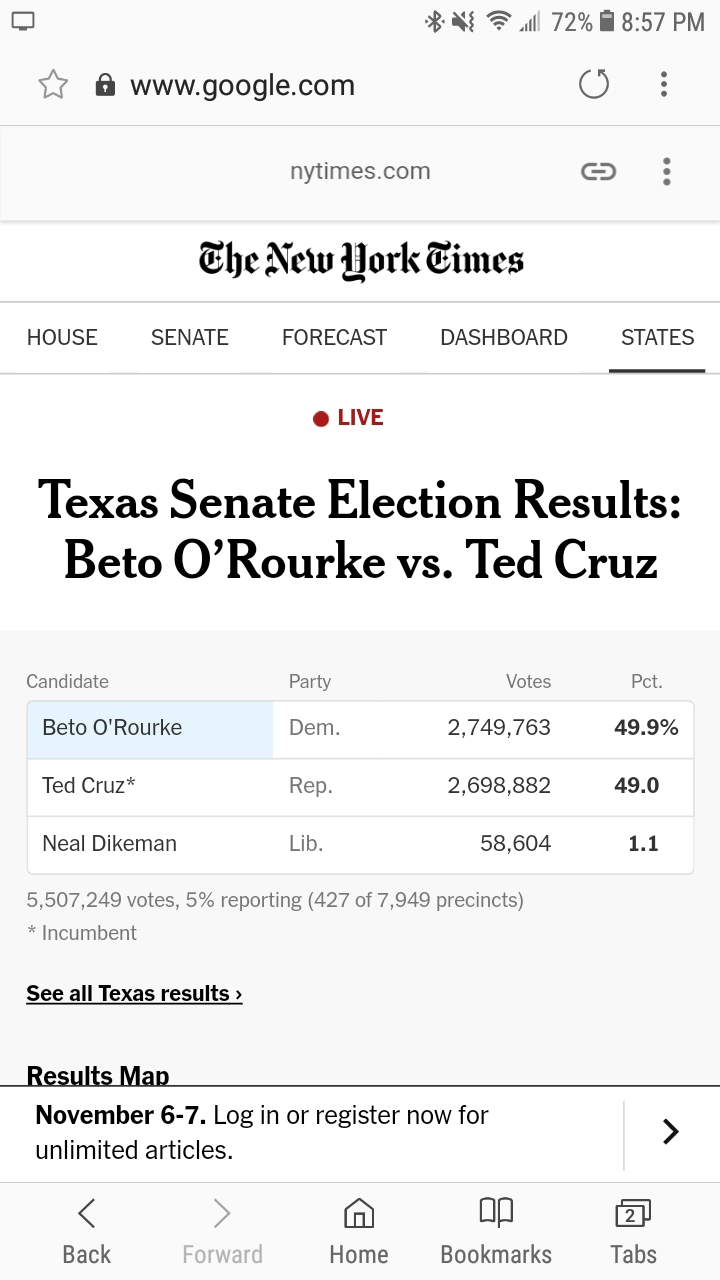This screenshot has height=1280, width=720.
Task: Open the FORECAST tab
Action: (334, 338)
